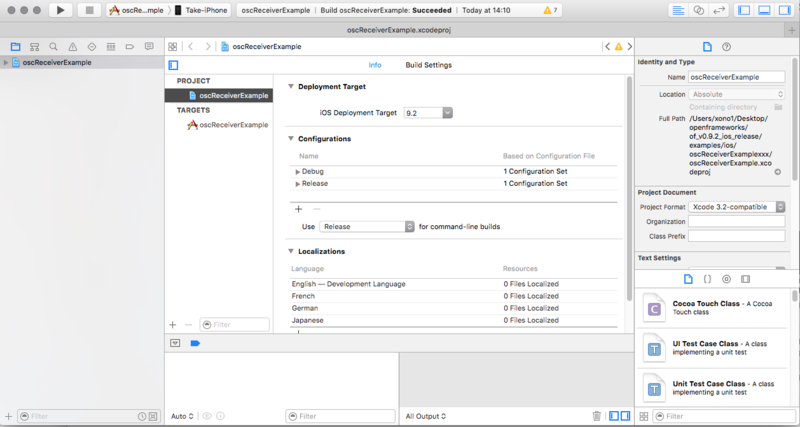
Task: Toggle library grid view icon
Action: [x=643, y=416]
